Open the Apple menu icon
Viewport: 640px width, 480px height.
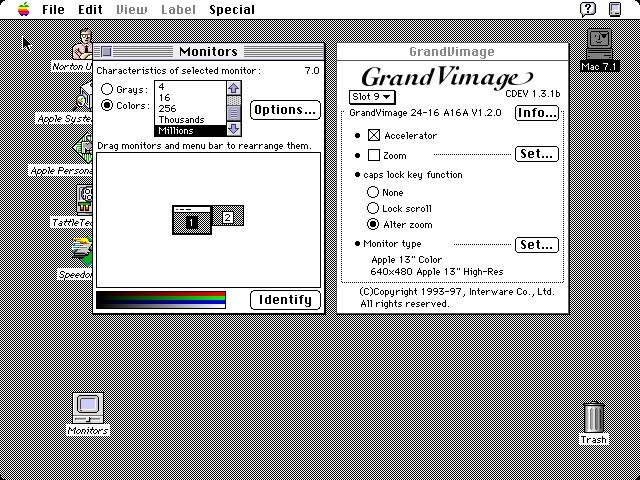24,9
